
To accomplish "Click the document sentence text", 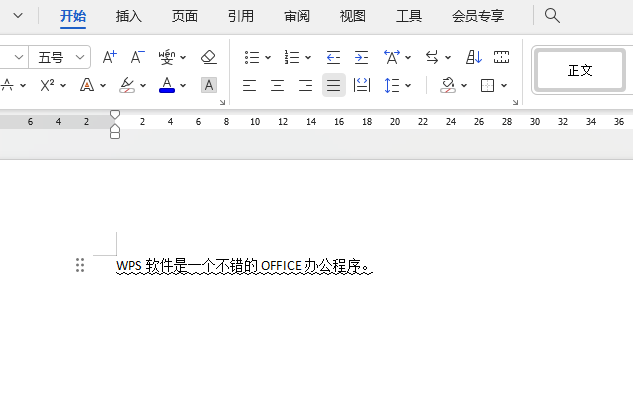I will 244,266.
